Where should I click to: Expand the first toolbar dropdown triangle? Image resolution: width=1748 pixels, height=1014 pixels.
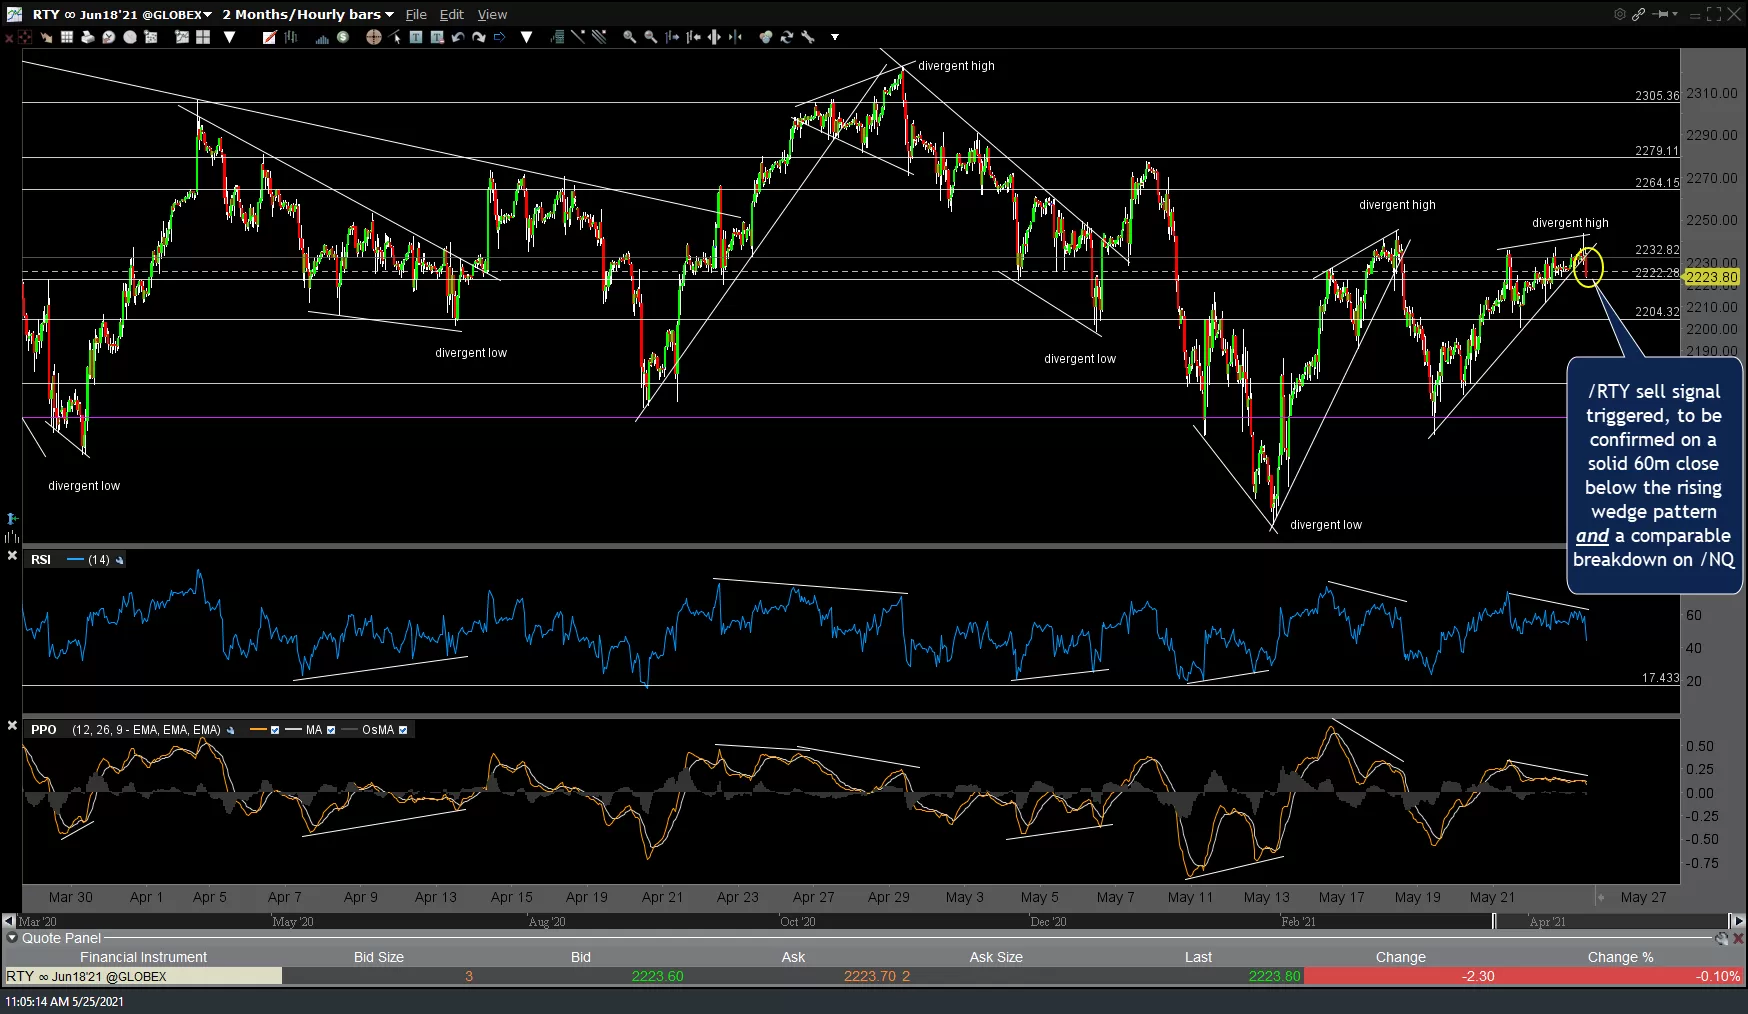[229, 37]
